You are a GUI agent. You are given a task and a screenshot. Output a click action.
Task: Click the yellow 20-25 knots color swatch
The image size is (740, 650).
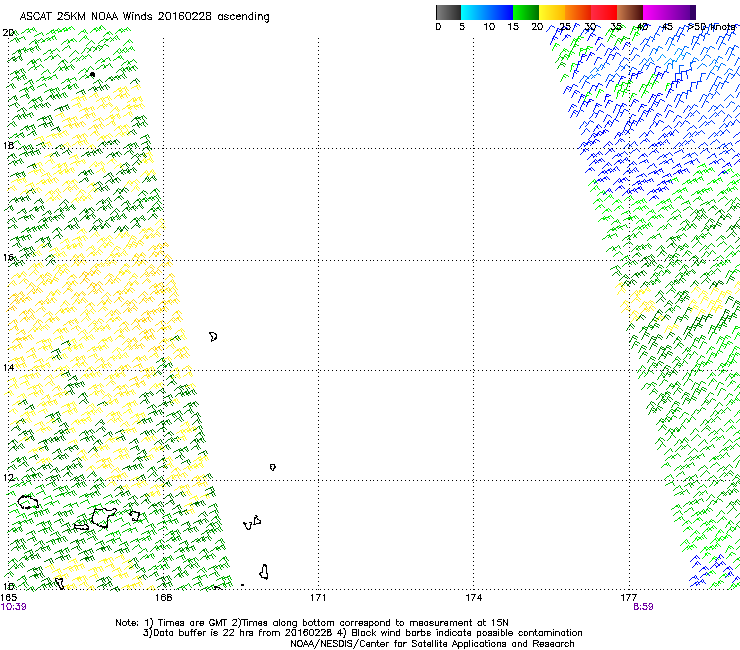point(552,12)
